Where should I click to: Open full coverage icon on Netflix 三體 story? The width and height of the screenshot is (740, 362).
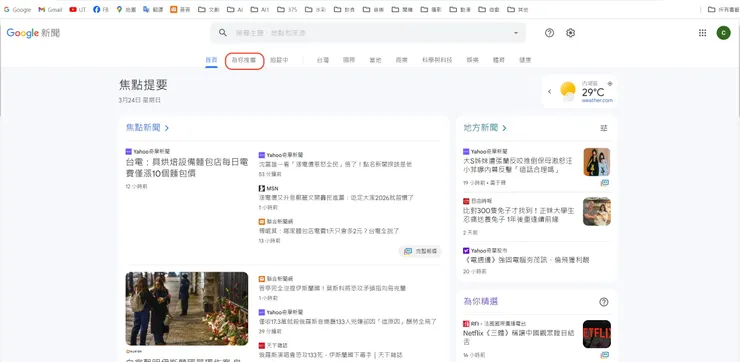point(605,355)
